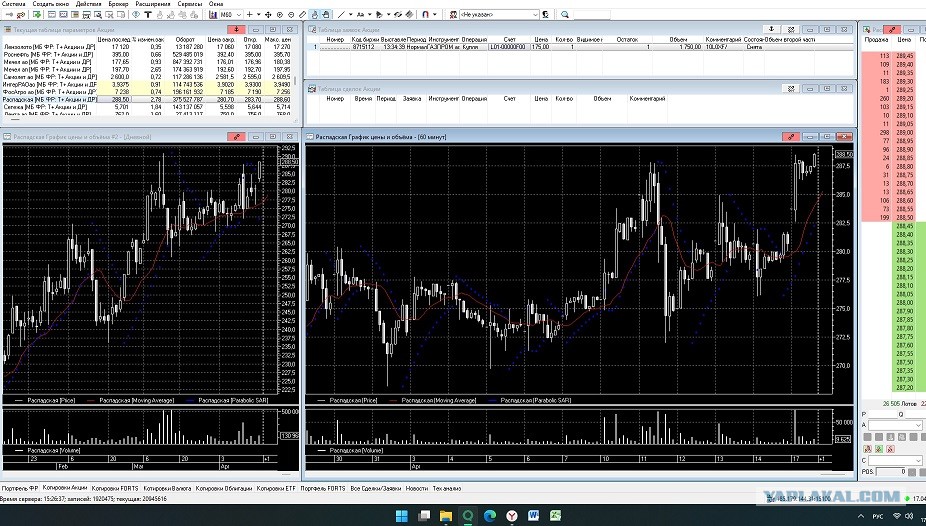Click the grid icon in the deals table title bar
Image resolution: width=926 pixels, height=526 pixels.
pos(791,89)
